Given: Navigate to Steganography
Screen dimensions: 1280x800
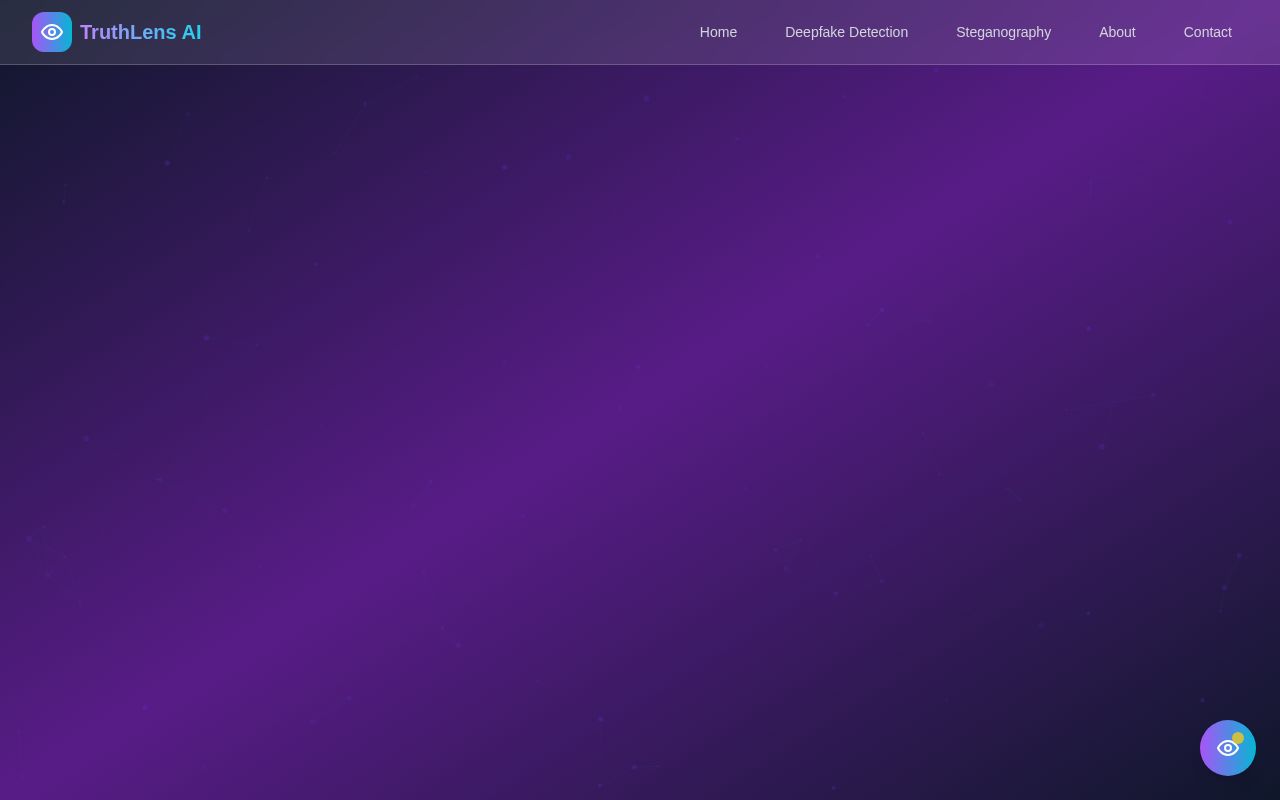Looking at the screenshot, I should [x=1003, y=32].
